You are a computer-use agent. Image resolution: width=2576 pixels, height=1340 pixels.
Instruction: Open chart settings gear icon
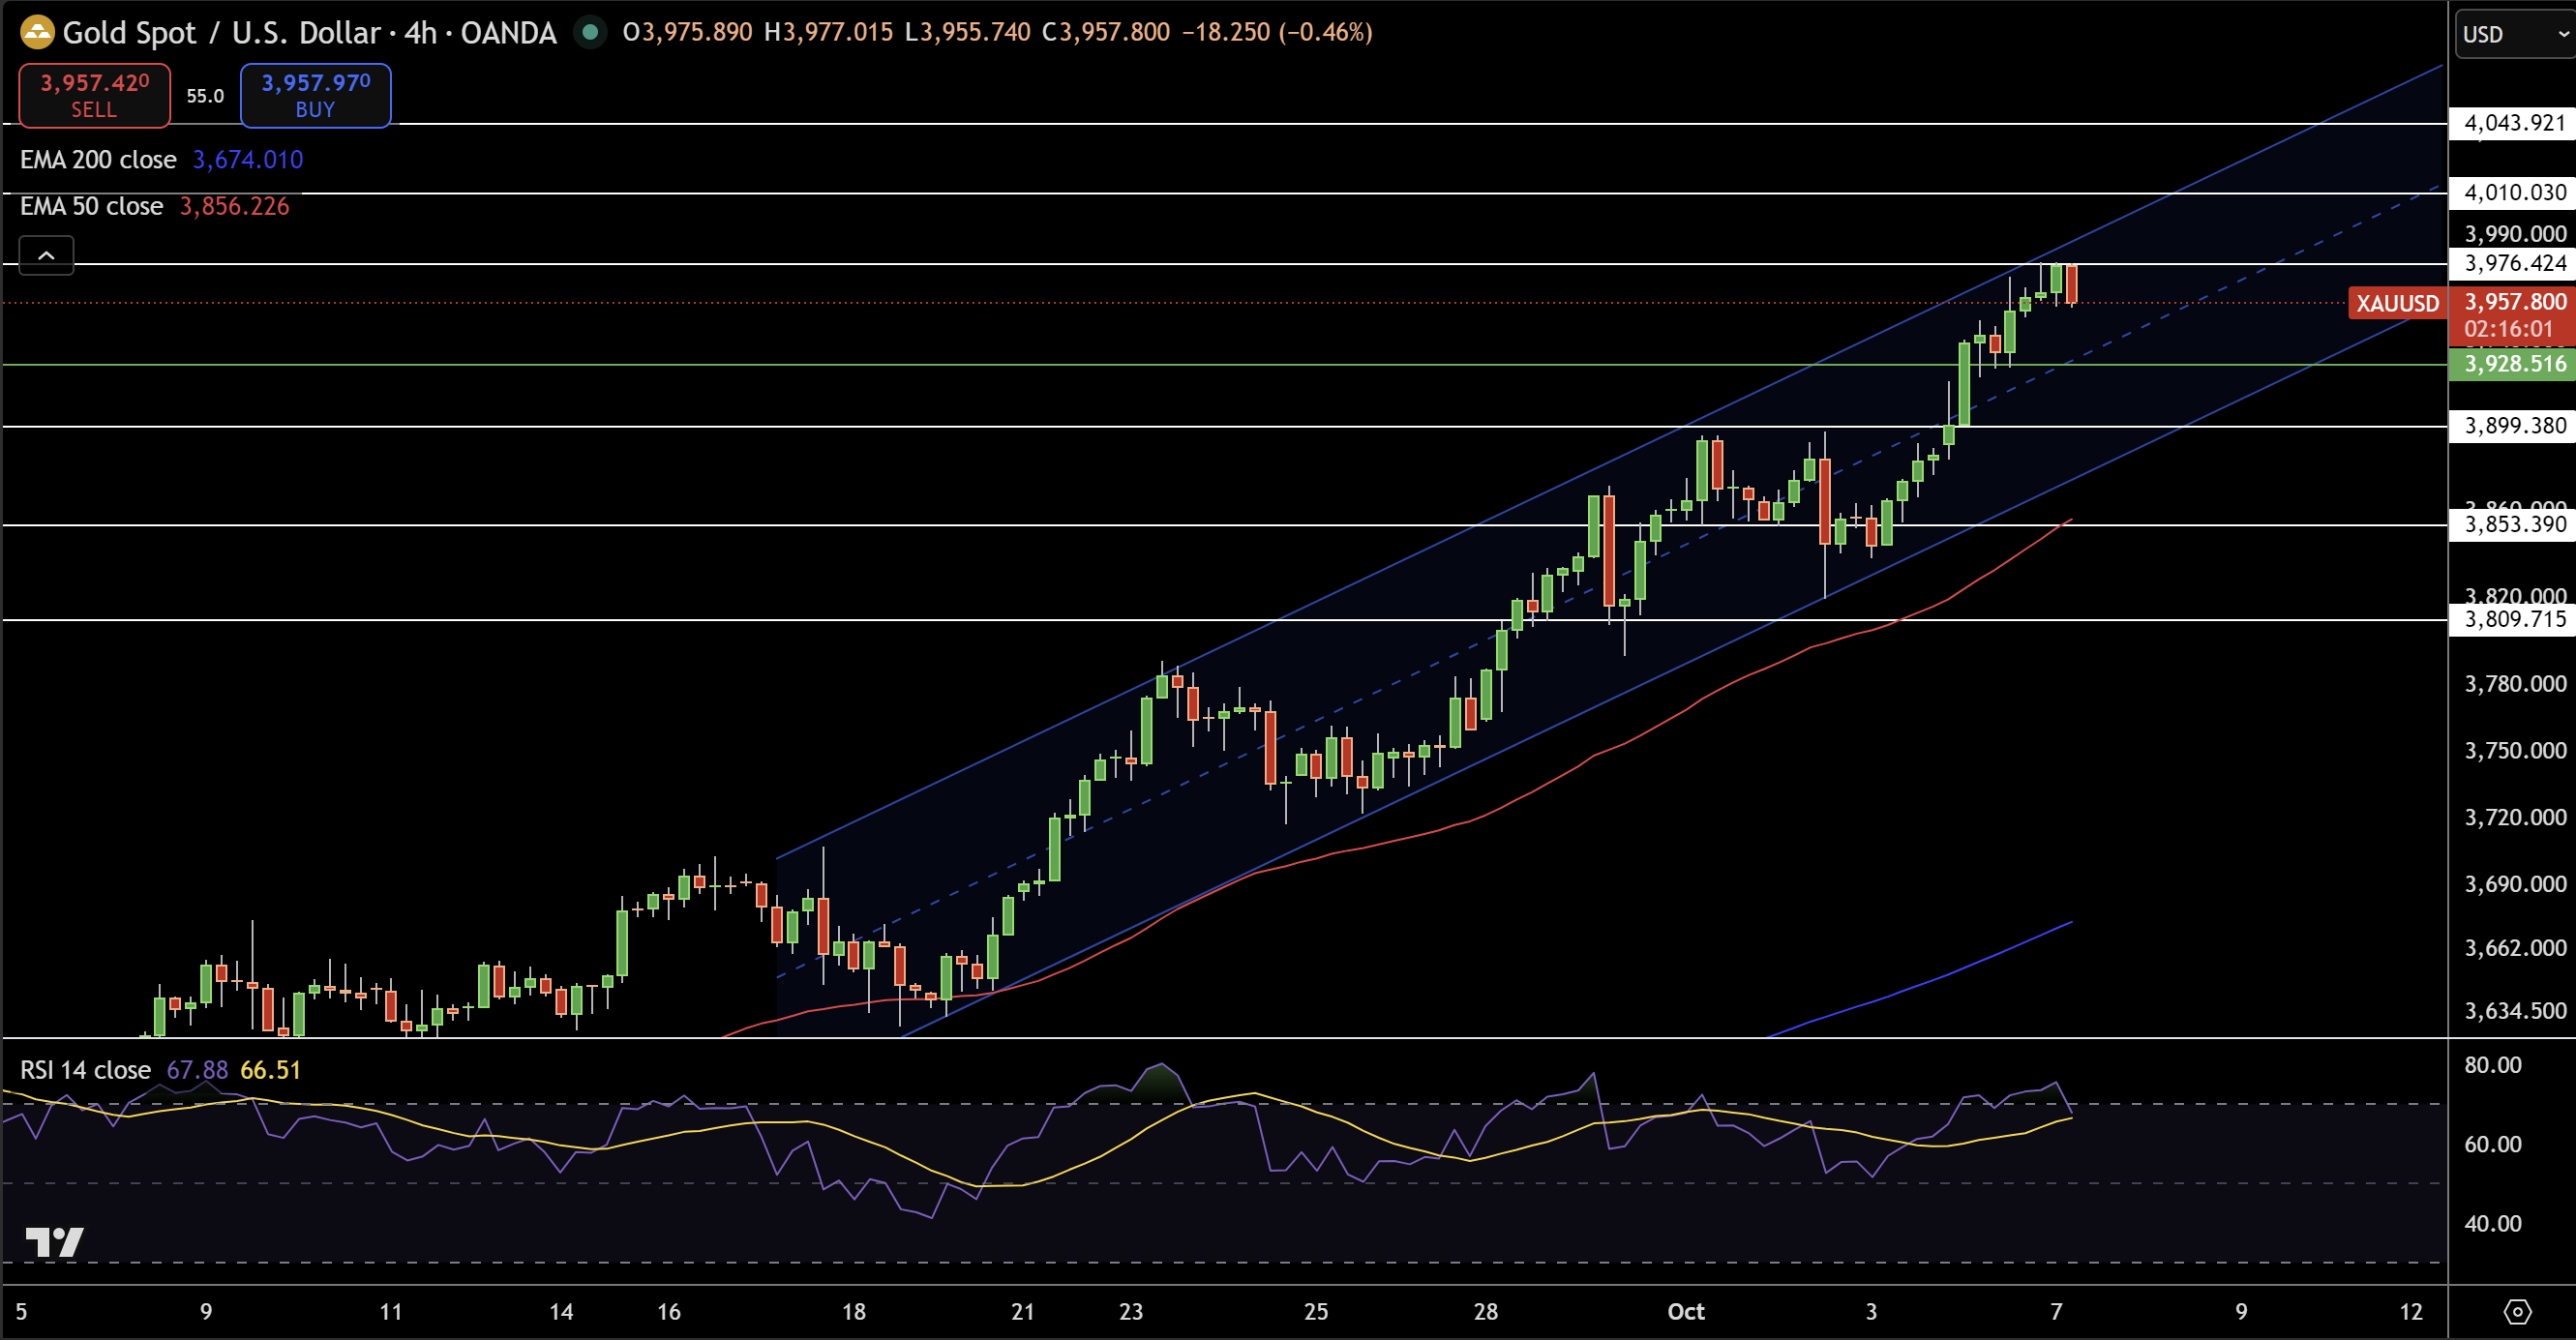click(2517, 1311)
